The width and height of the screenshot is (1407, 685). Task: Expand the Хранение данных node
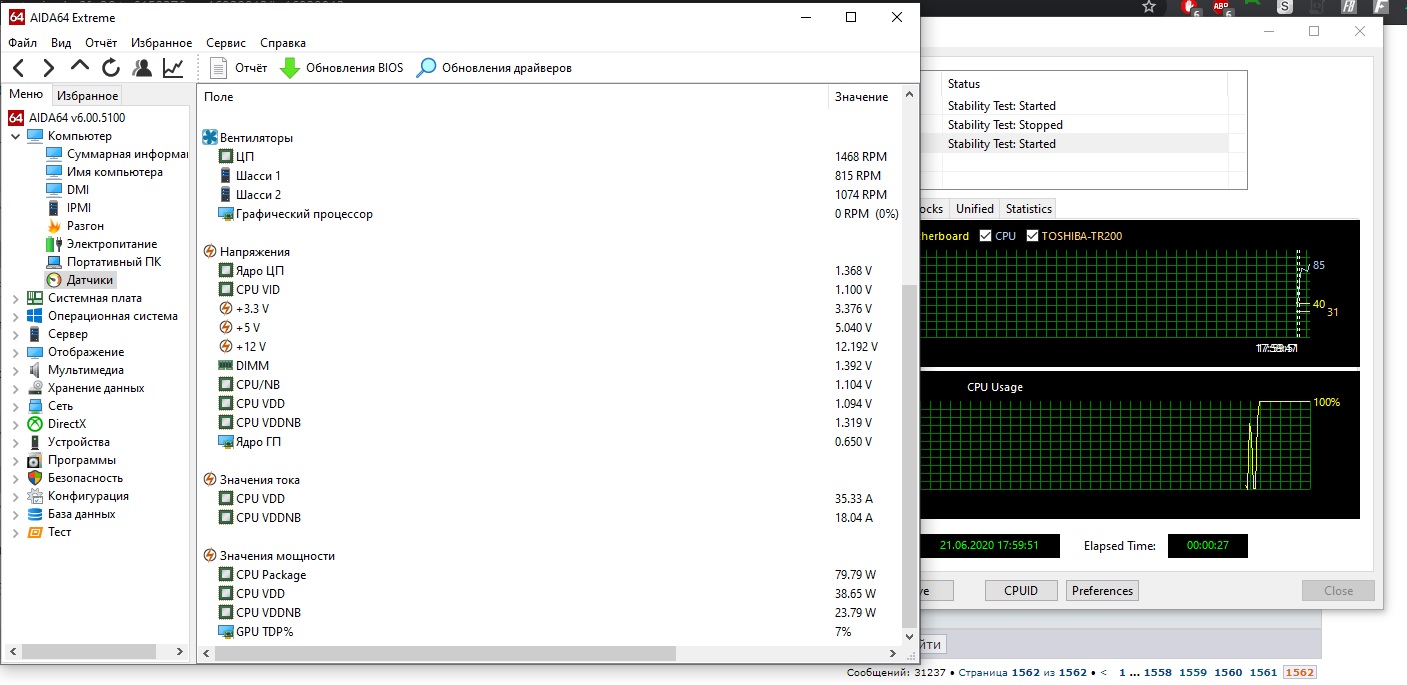click(x=15, y=388)
